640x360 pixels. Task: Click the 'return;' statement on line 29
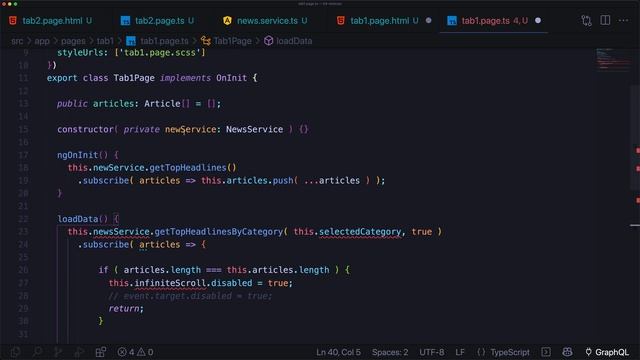(126, 309)
